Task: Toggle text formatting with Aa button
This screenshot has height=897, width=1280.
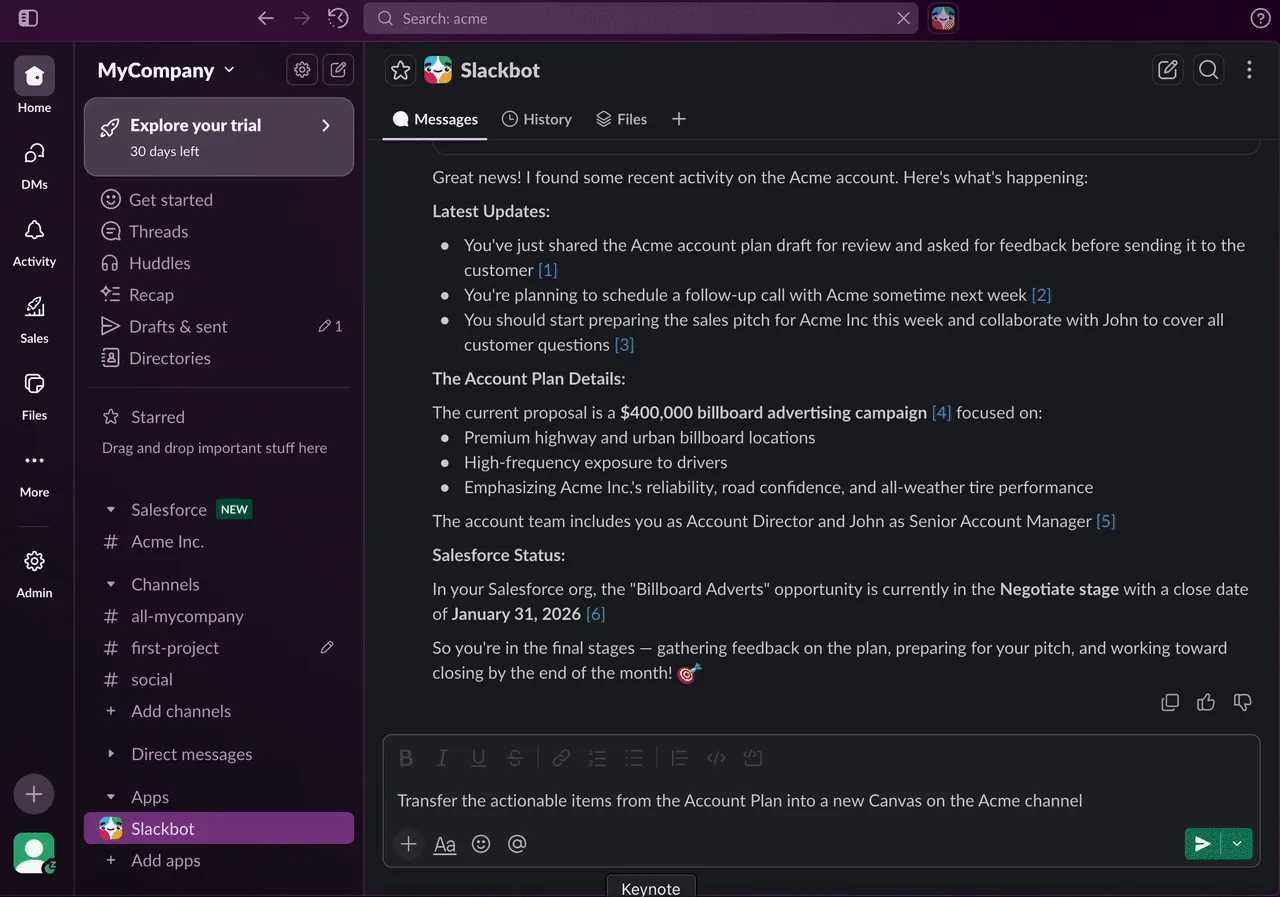Action: click(445, 844)
